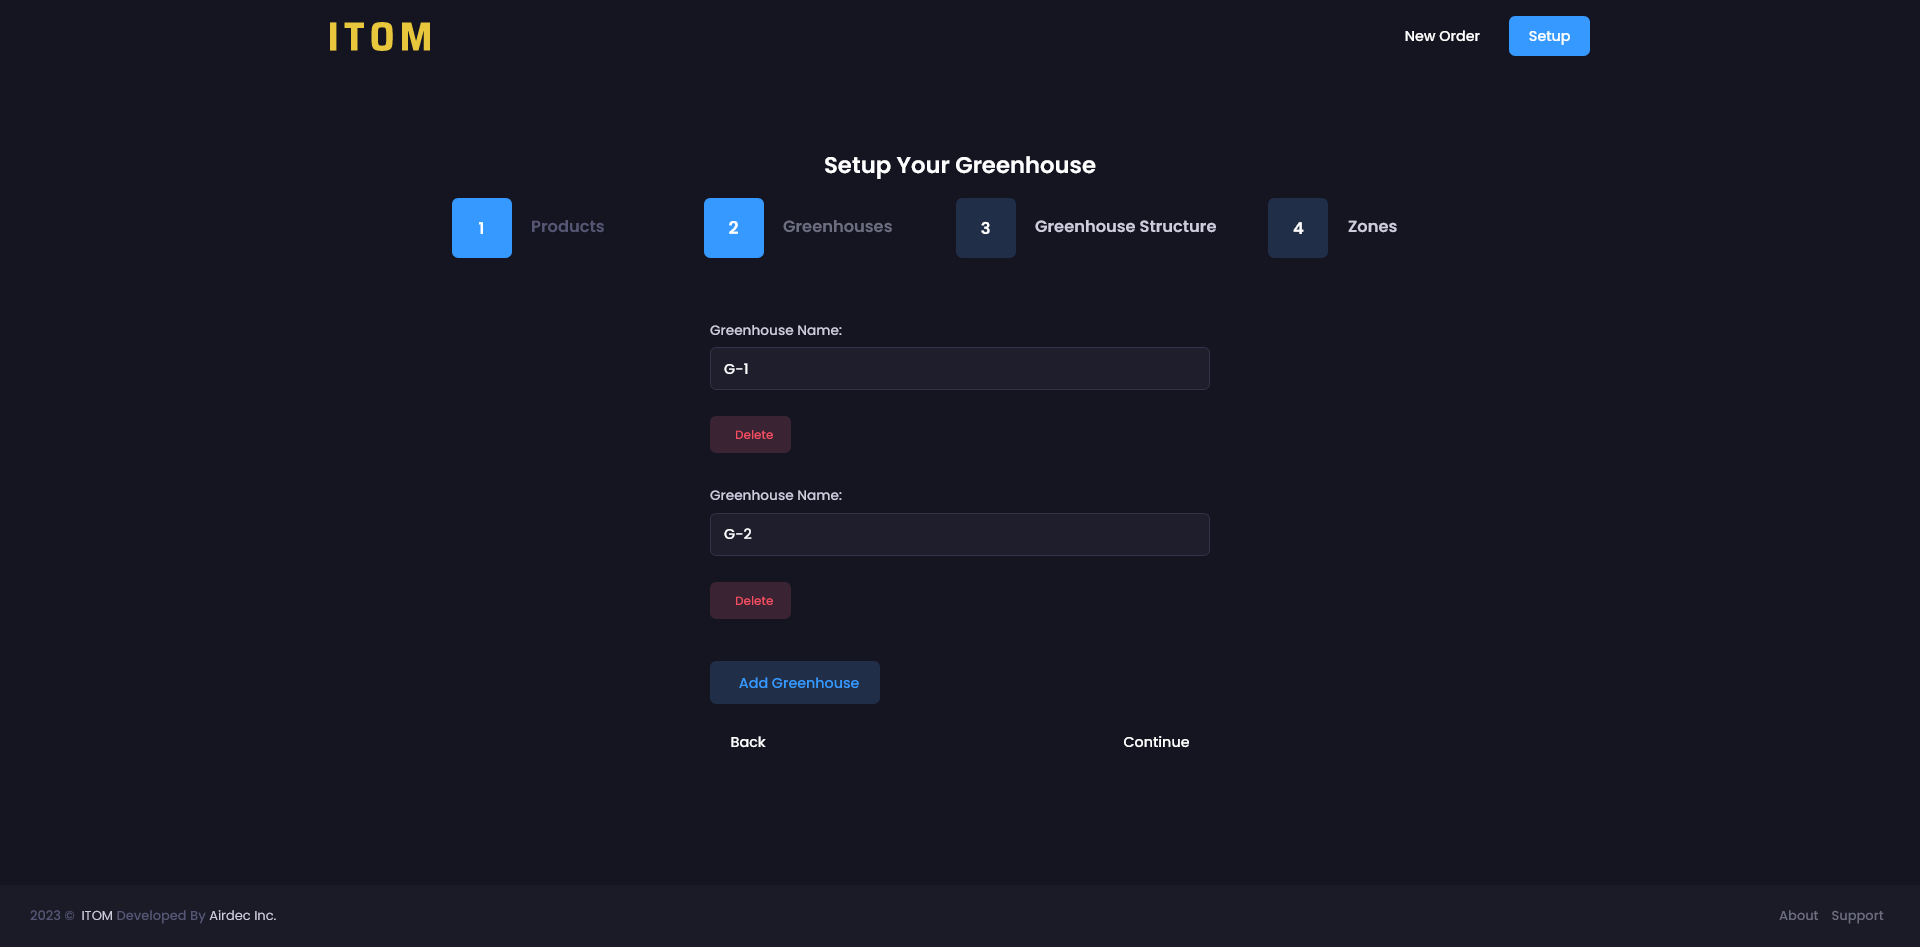Go Back to the previous step
1920x947 pixels.
tap(747, 742)
